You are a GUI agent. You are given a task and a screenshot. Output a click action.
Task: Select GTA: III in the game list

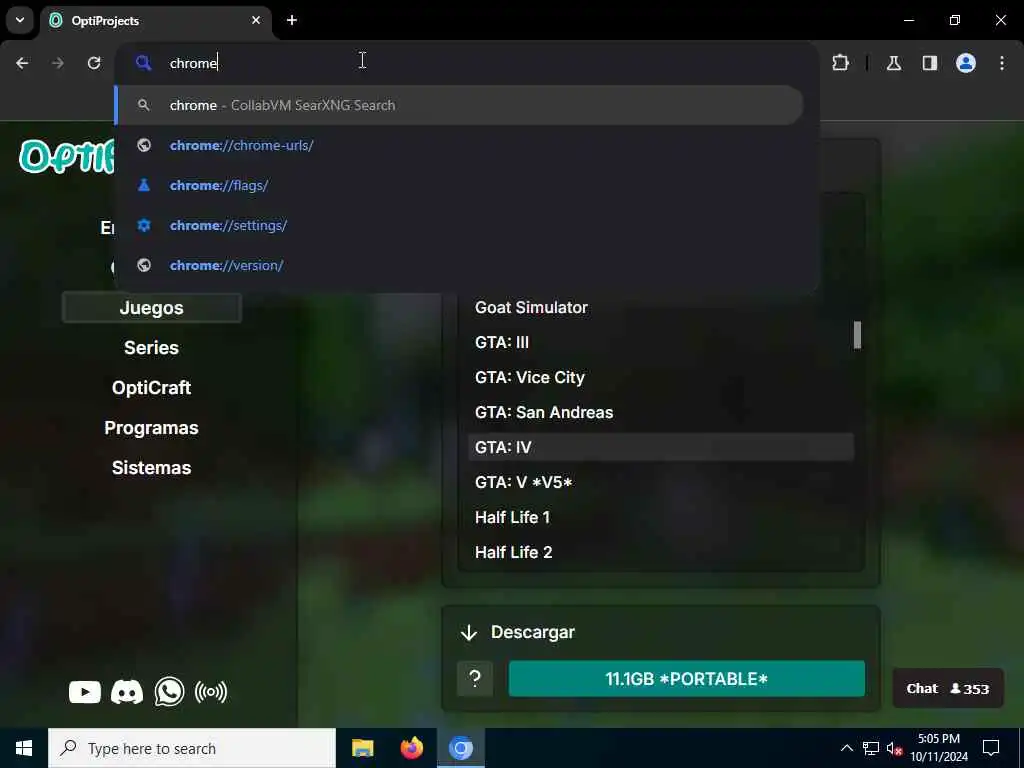pyautogui.click(x=661, y=342)
